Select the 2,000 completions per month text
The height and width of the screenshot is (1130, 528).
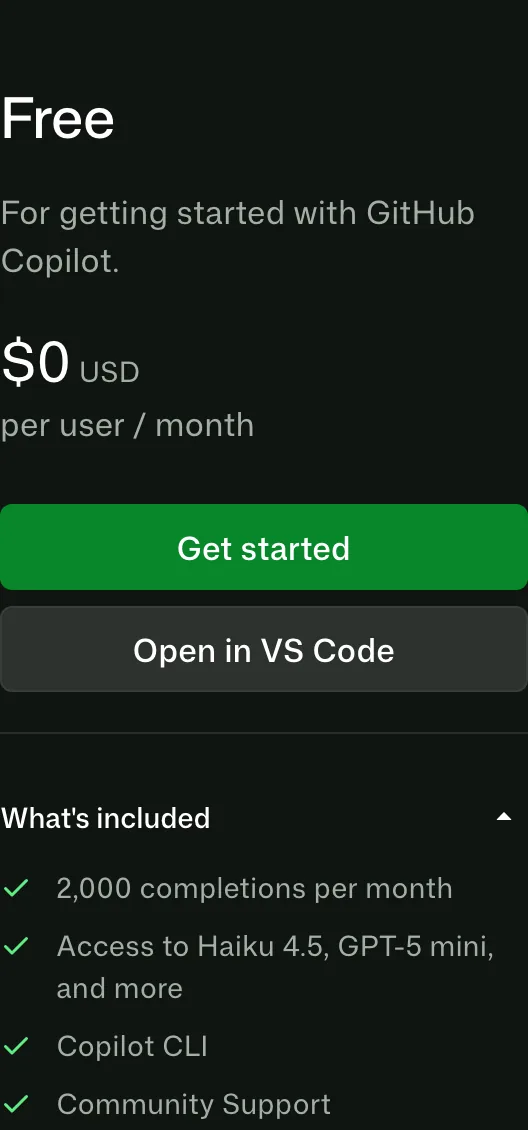[254, 888]
